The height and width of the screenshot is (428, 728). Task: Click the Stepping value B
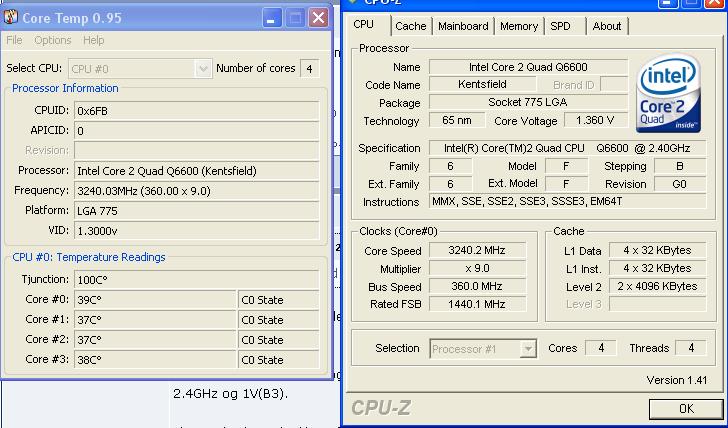coord(680,166)
